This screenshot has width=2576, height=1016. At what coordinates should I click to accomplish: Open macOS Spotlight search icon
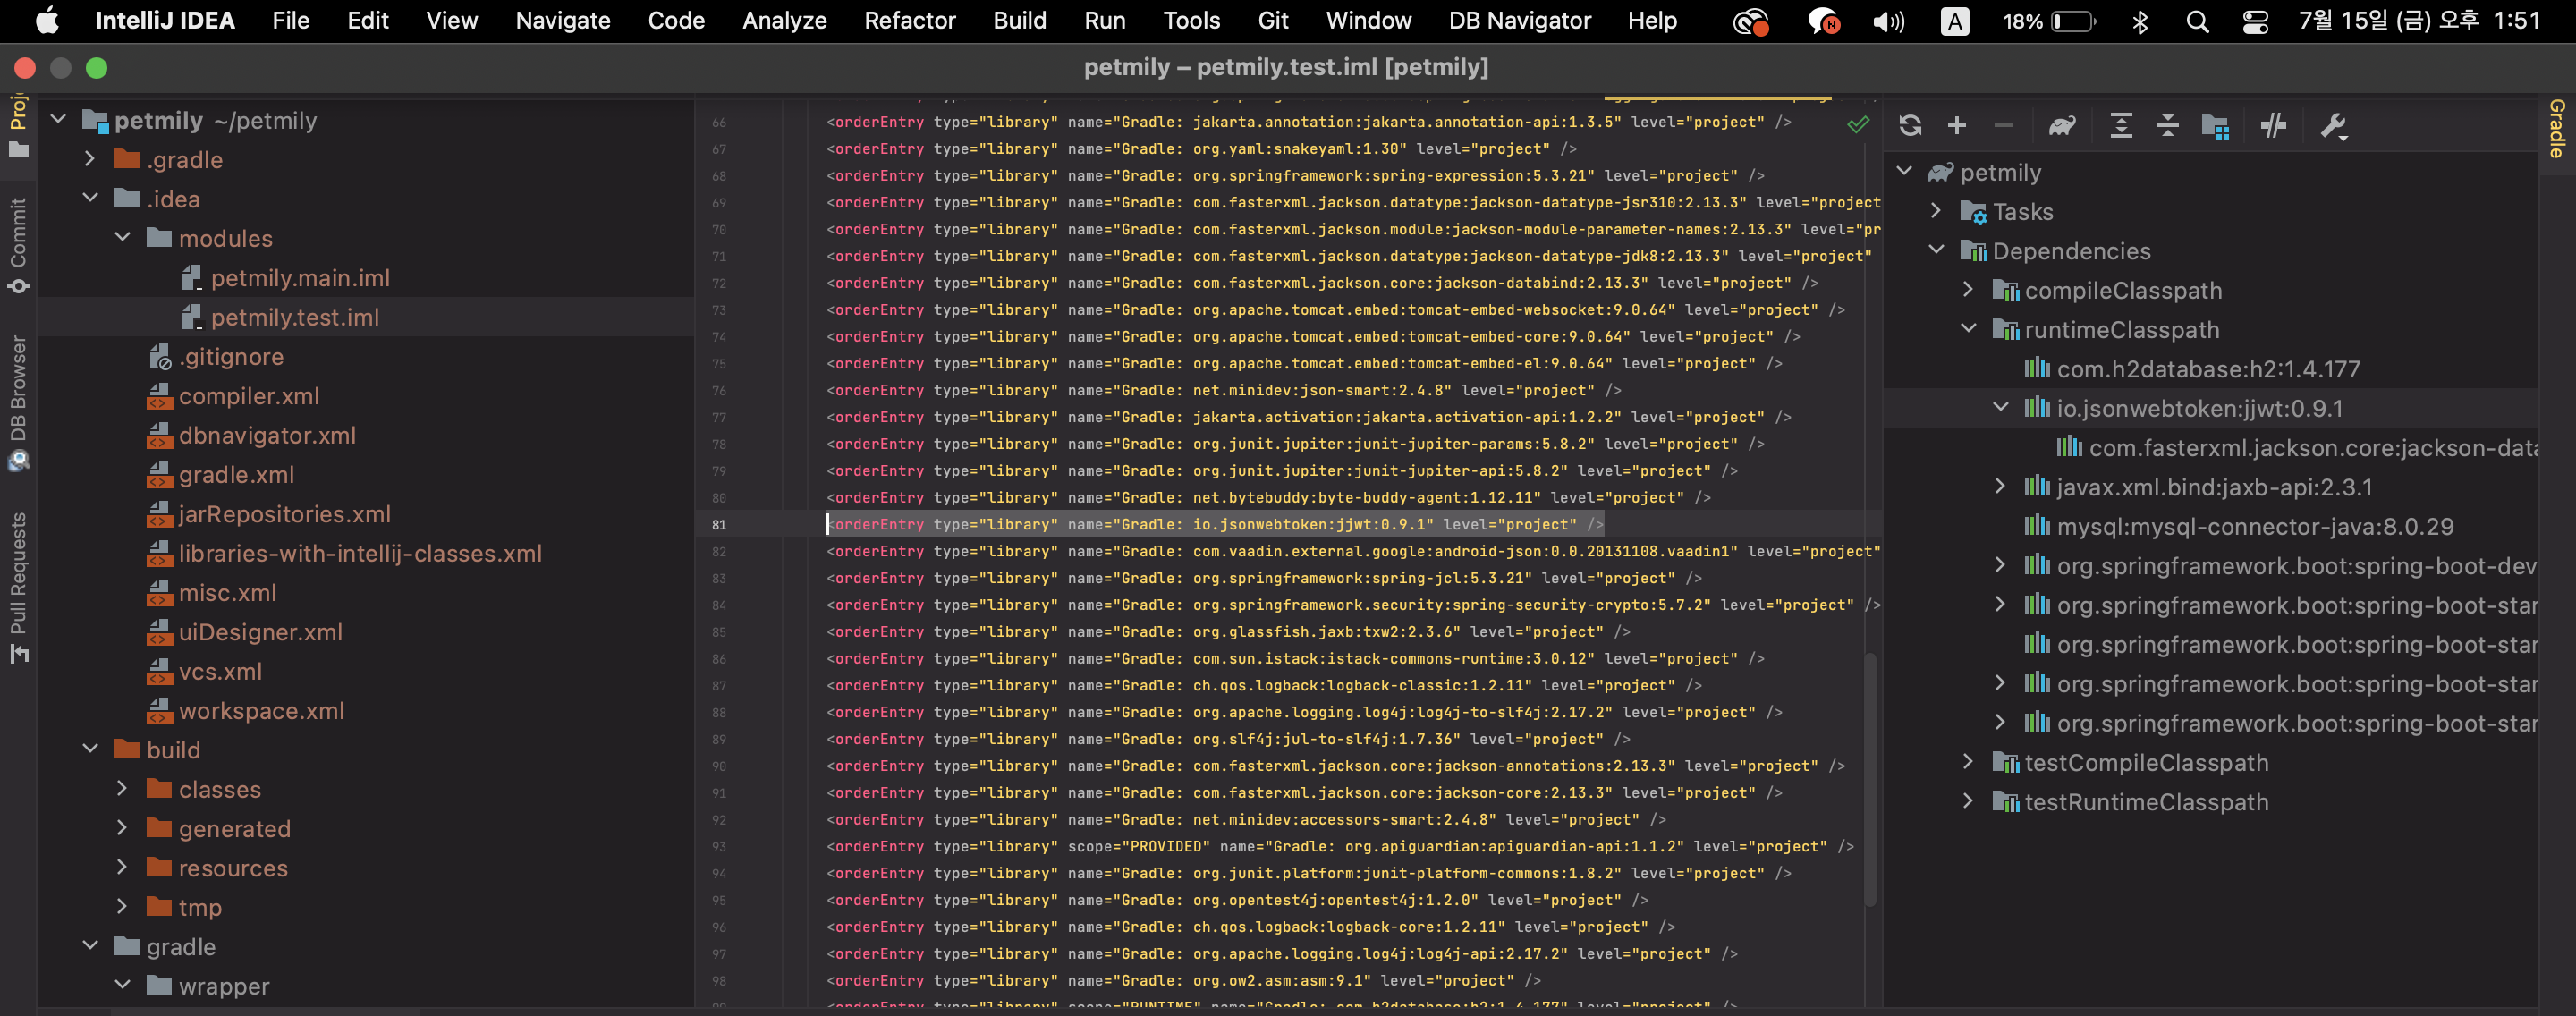click(2196, 21)
